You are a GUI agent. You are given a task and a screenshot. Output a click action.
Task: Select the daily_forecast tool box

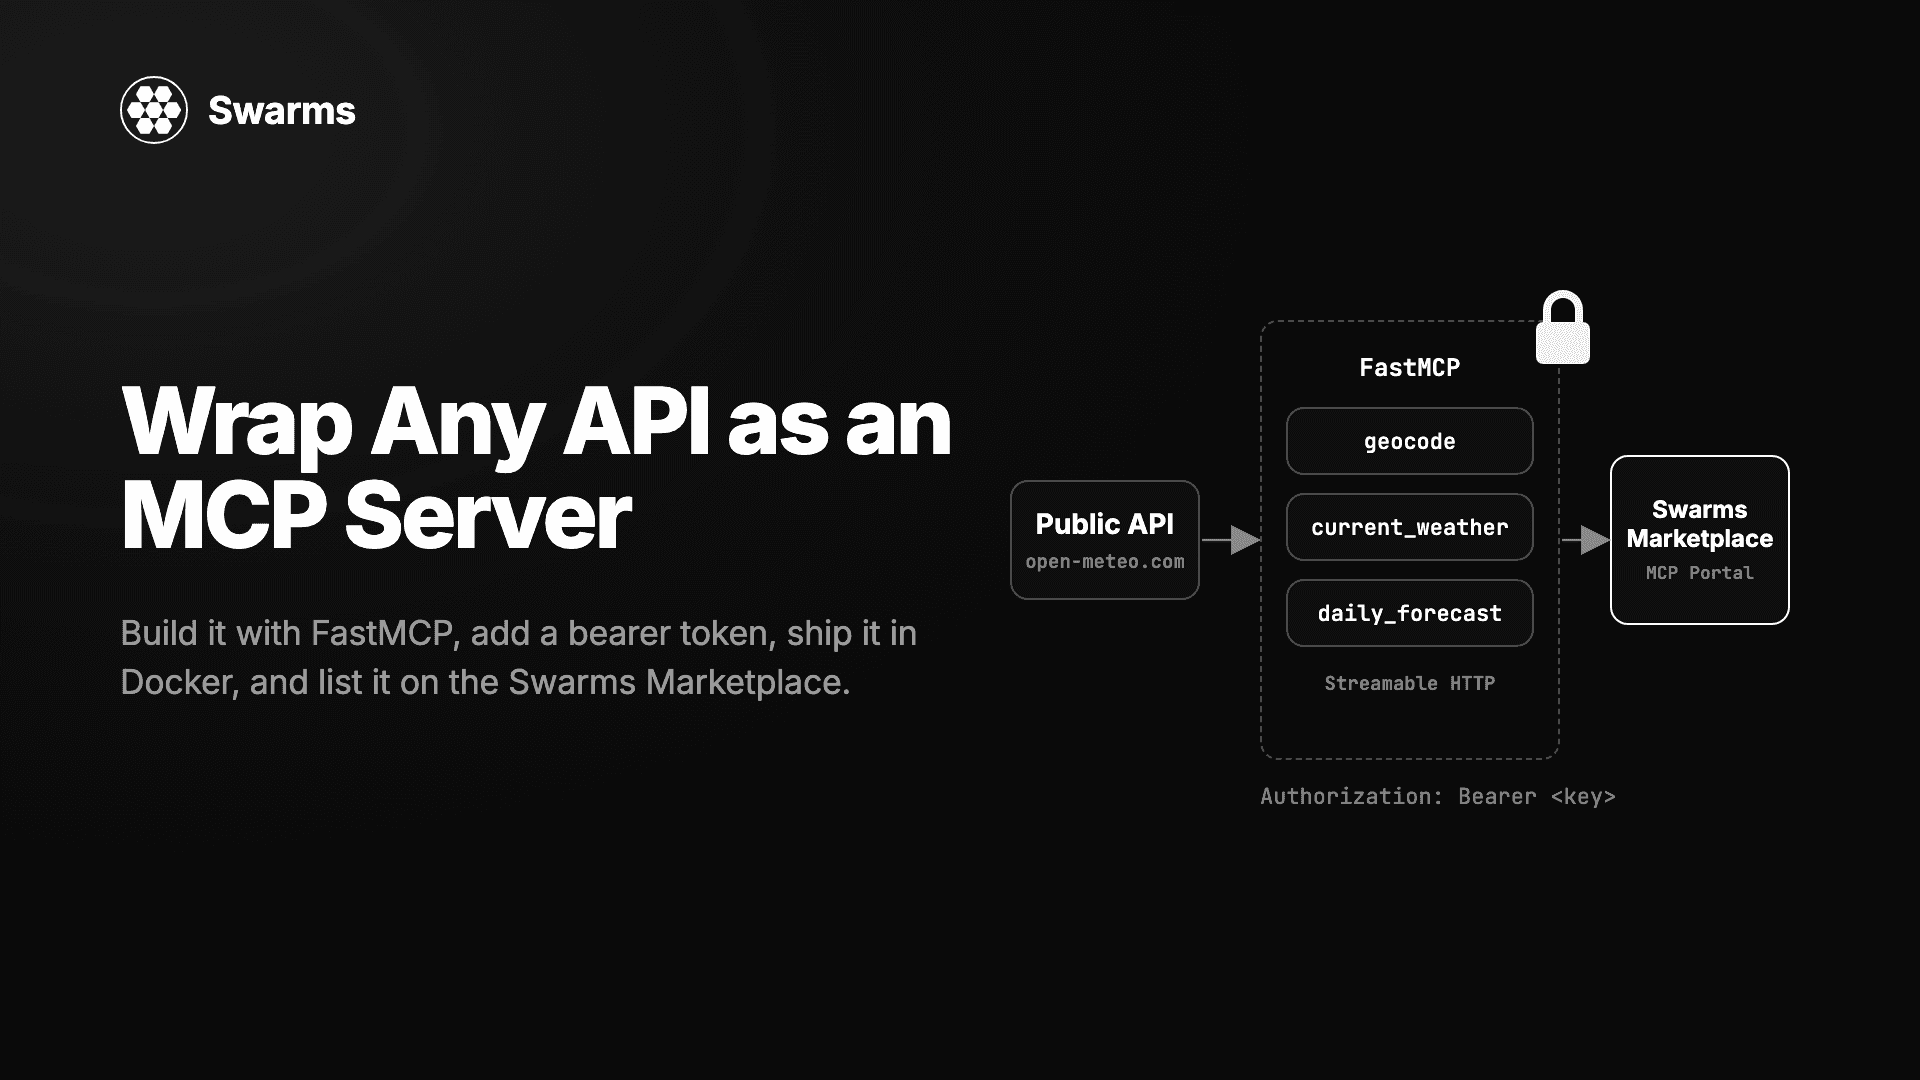1409,613
